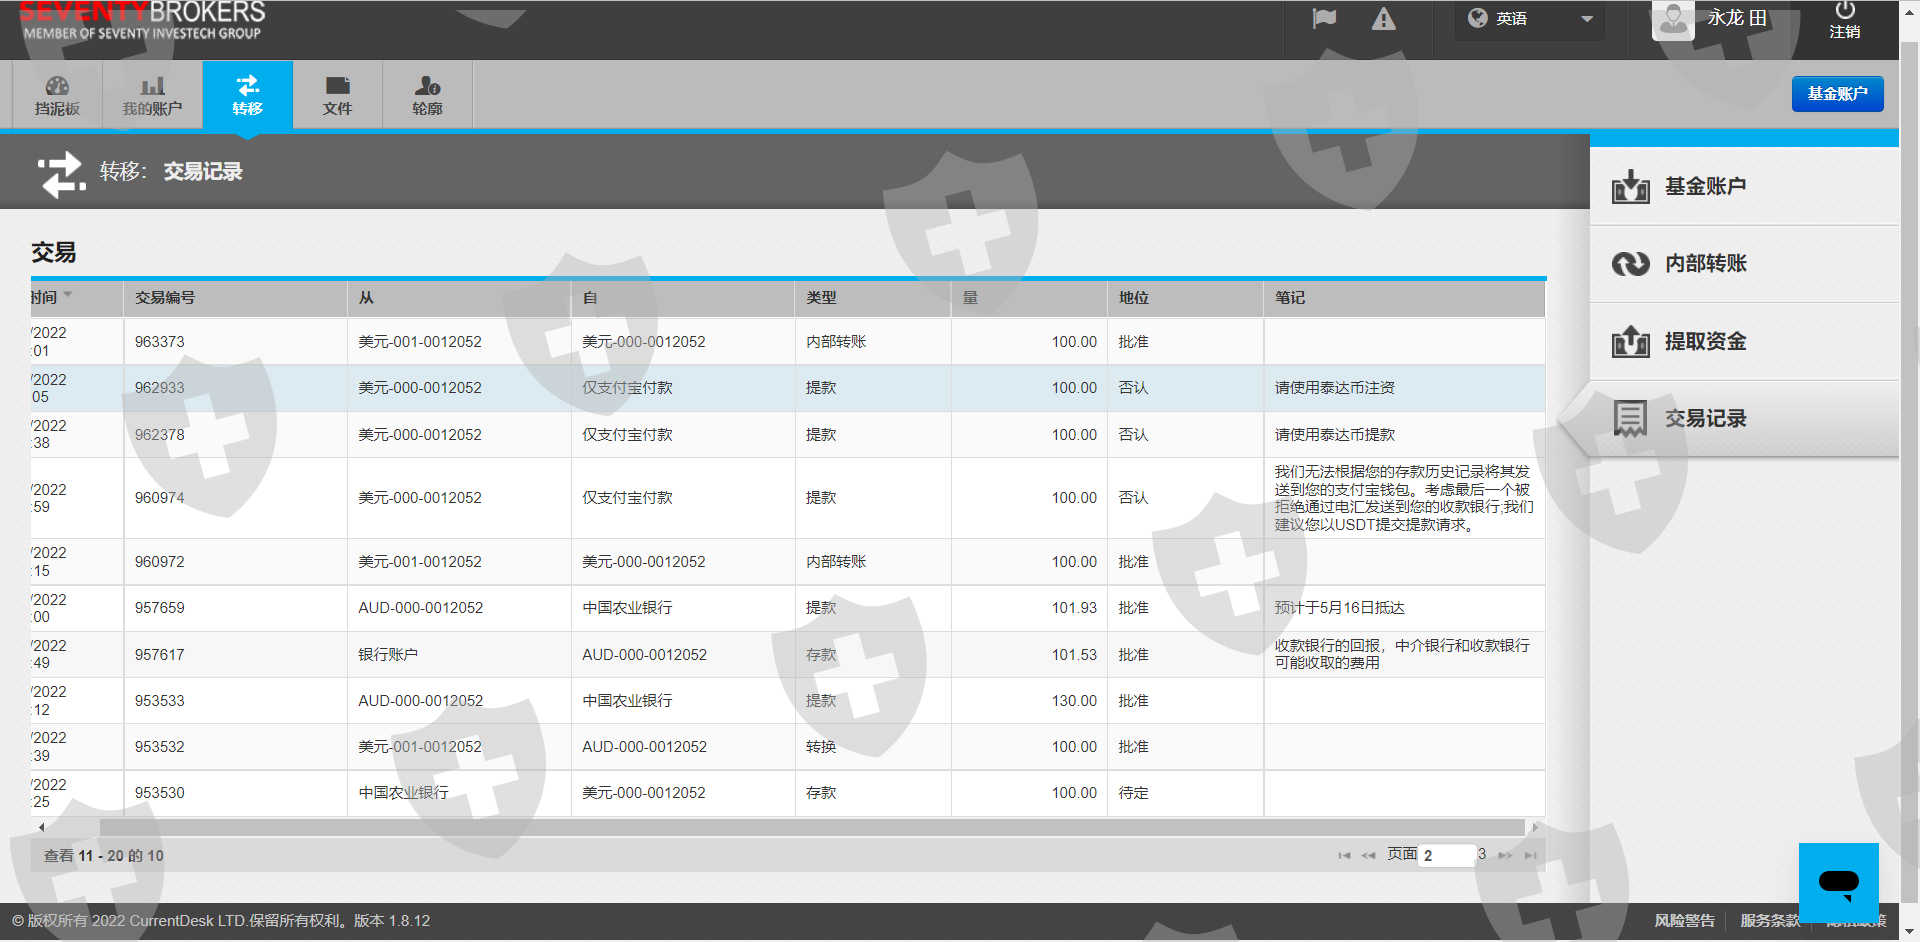Click the user avatar icon
Image resolution: width=1920 pixels, height=942 pixels.
pos(1672,19)
